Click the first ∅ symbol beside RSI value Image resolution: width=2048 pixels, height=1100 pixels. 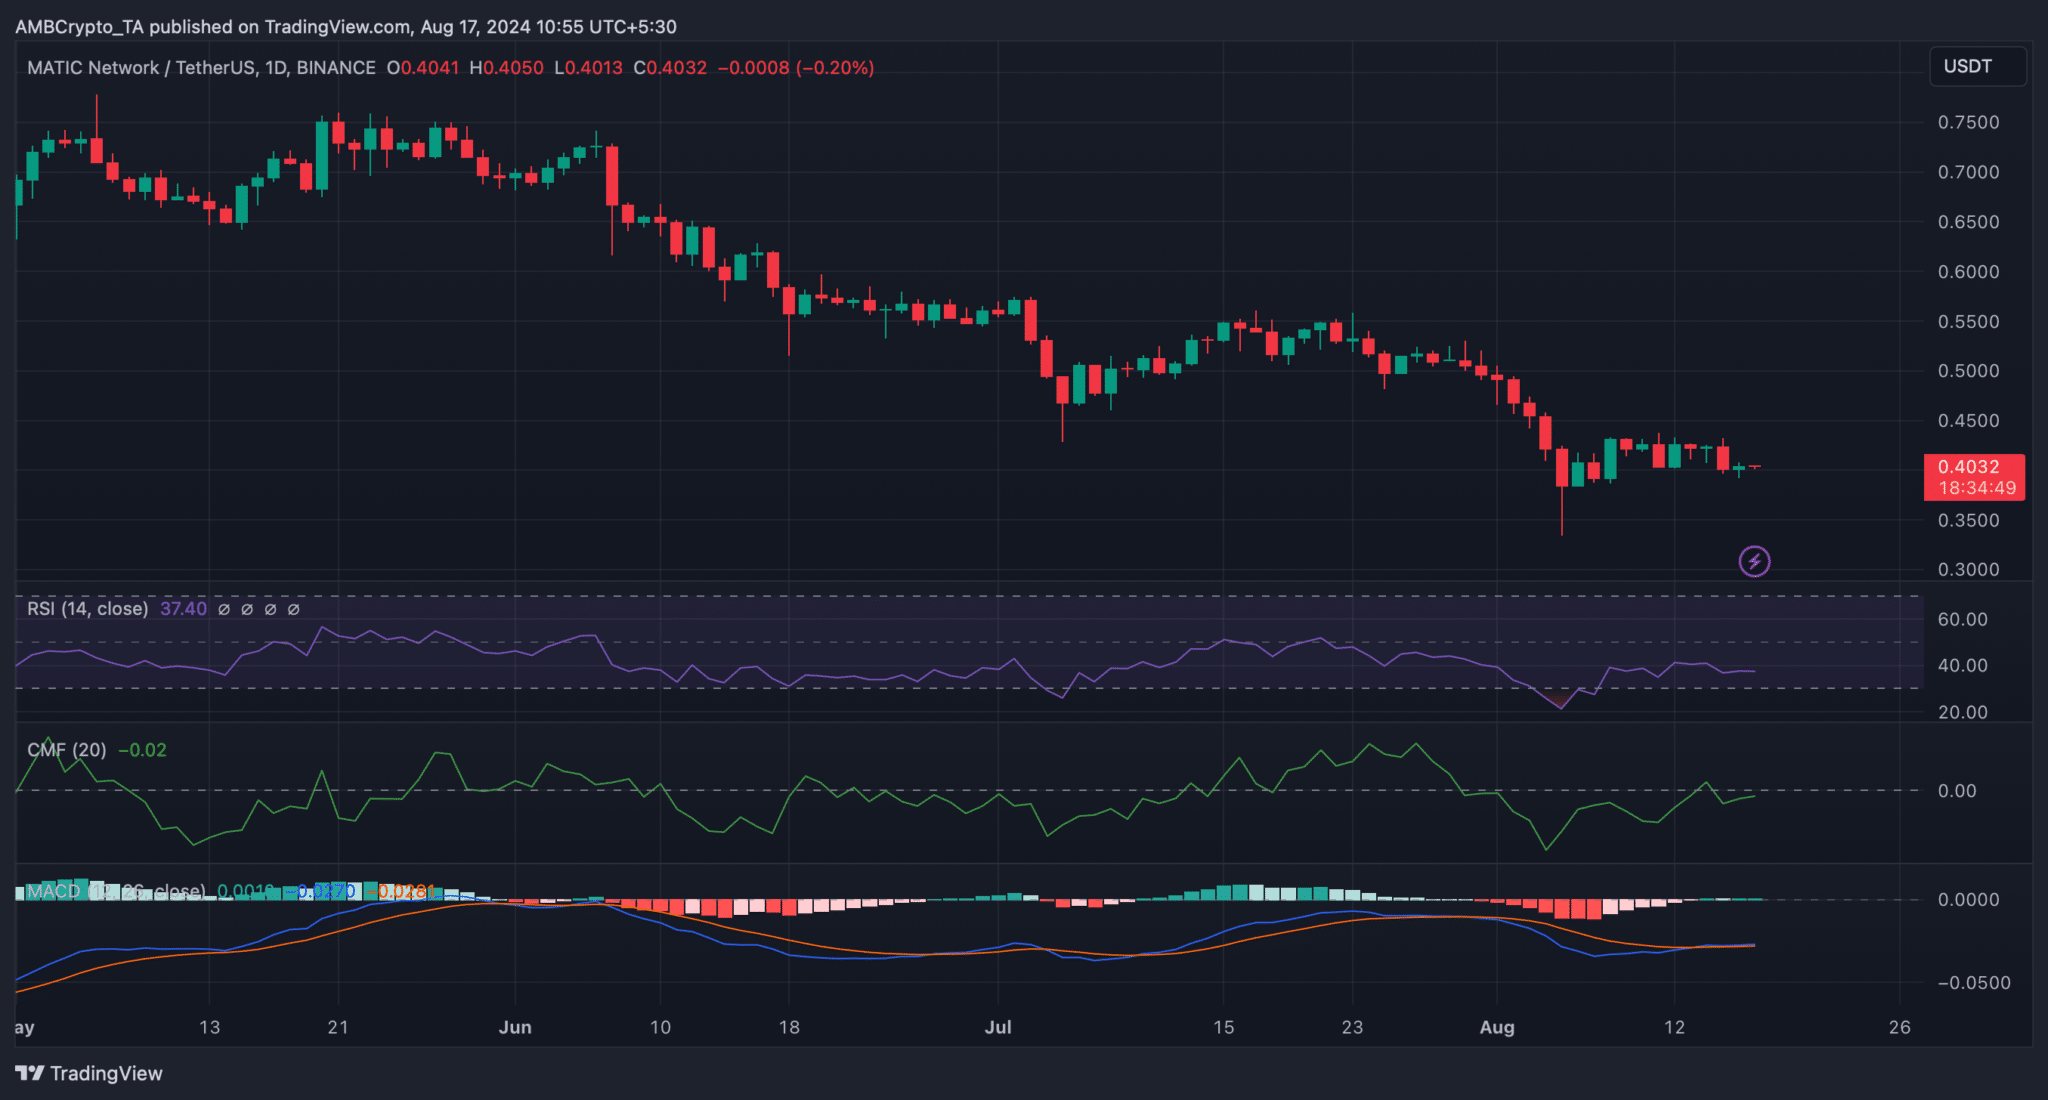224,609
